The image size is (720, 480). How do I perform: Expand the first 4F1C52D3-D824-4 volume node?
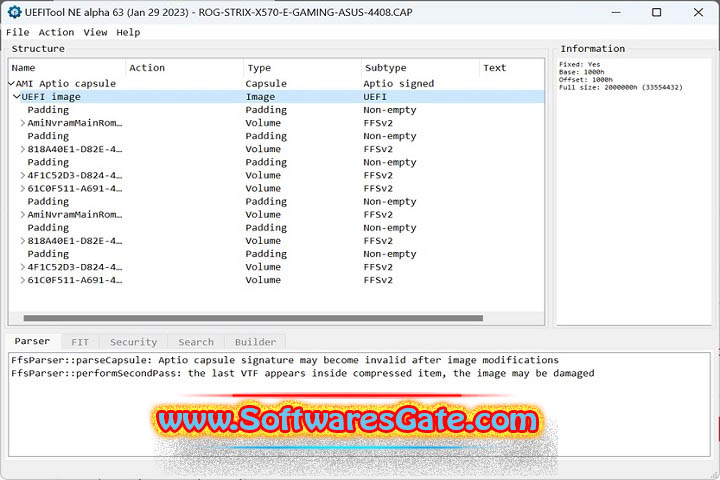pos(23,175)
